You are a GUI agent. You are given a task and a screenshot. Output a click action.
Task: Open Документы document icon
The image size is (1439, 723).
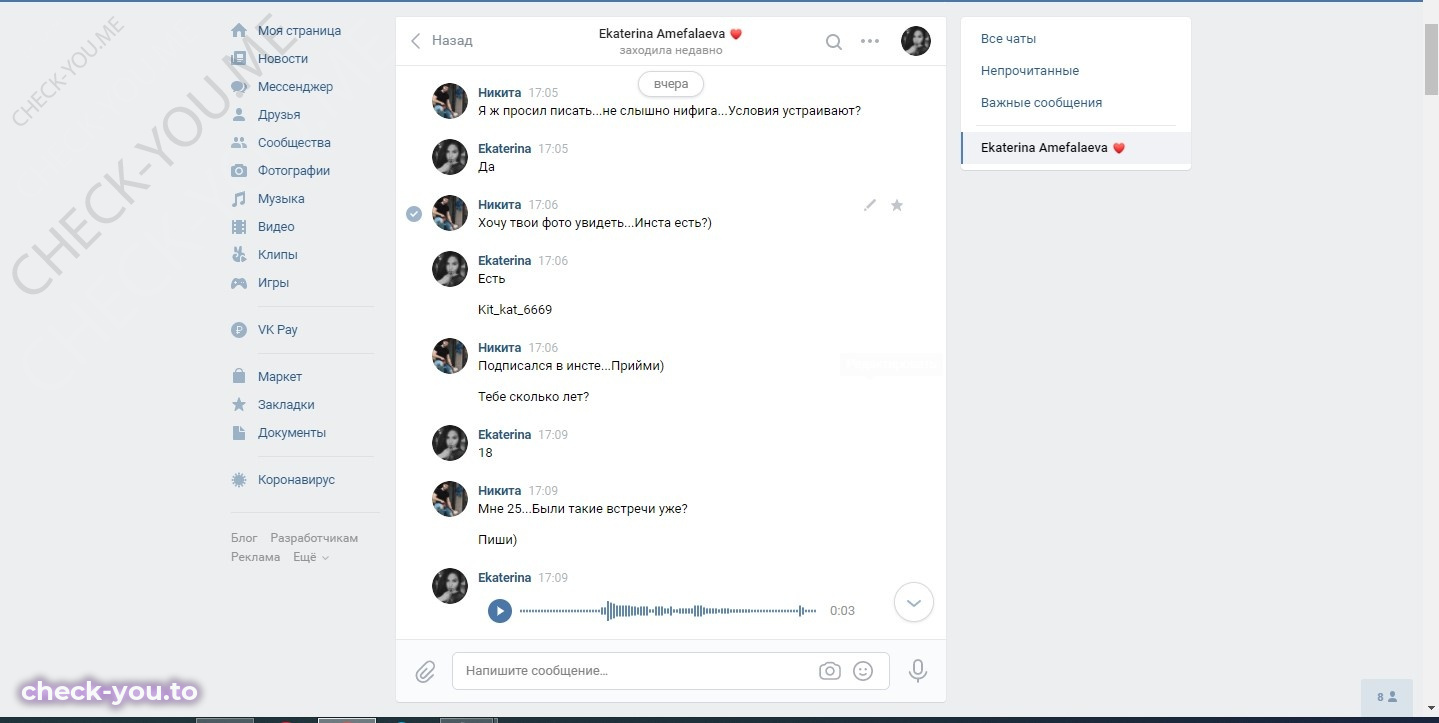coord(239,433)
